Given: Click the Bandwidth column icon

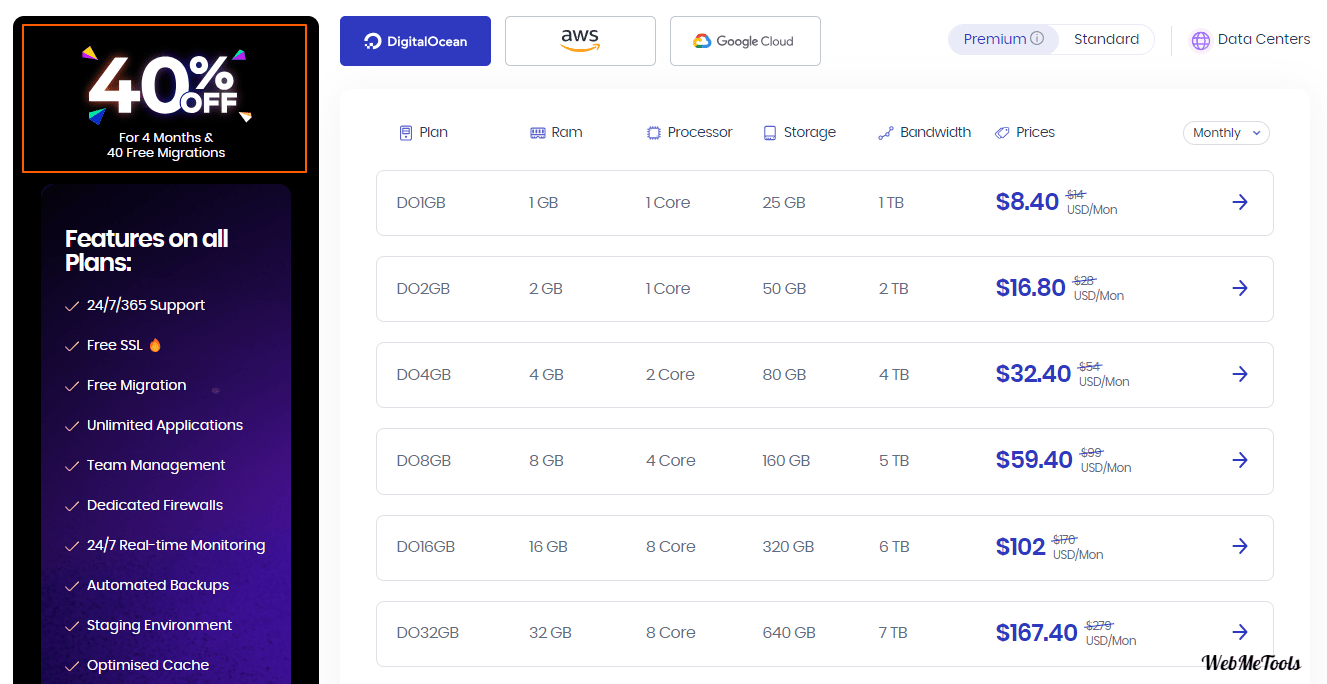Looking at the screenshot, I should (885, 133).
